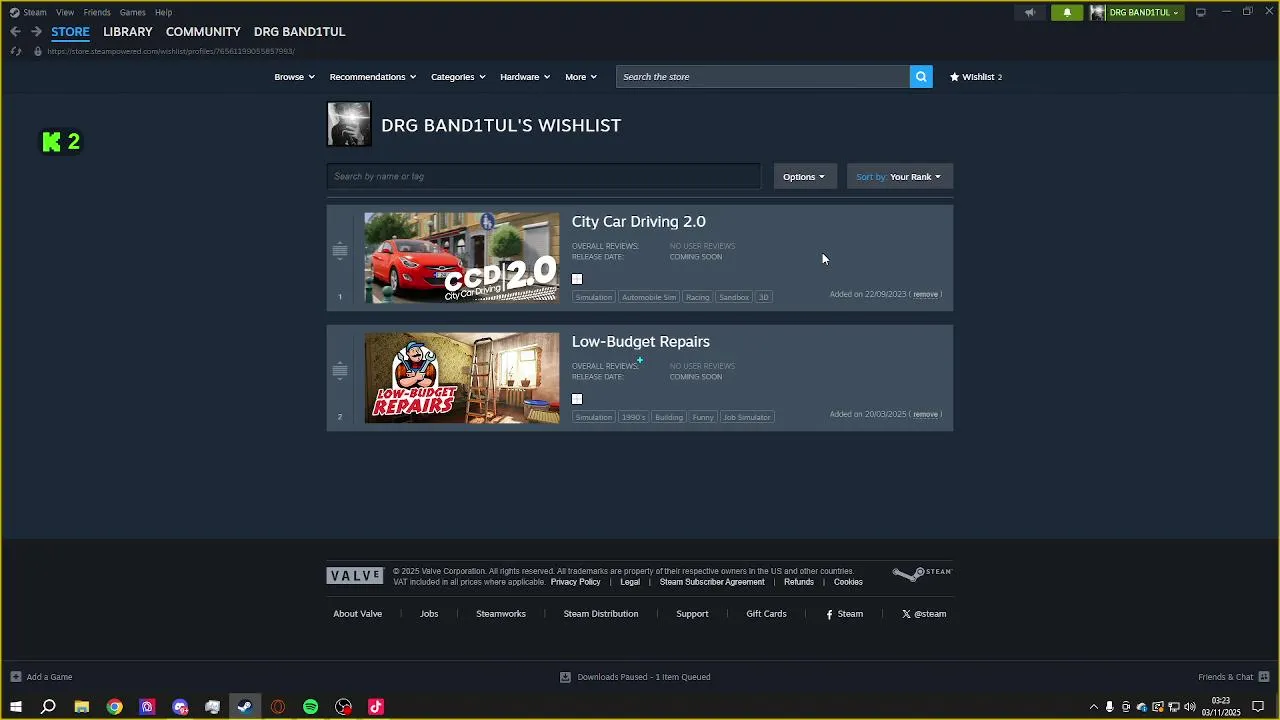Open Privacy Policy footer link
The height and width of the screenshot is (720, 1280).
click(x=575, y=582)
